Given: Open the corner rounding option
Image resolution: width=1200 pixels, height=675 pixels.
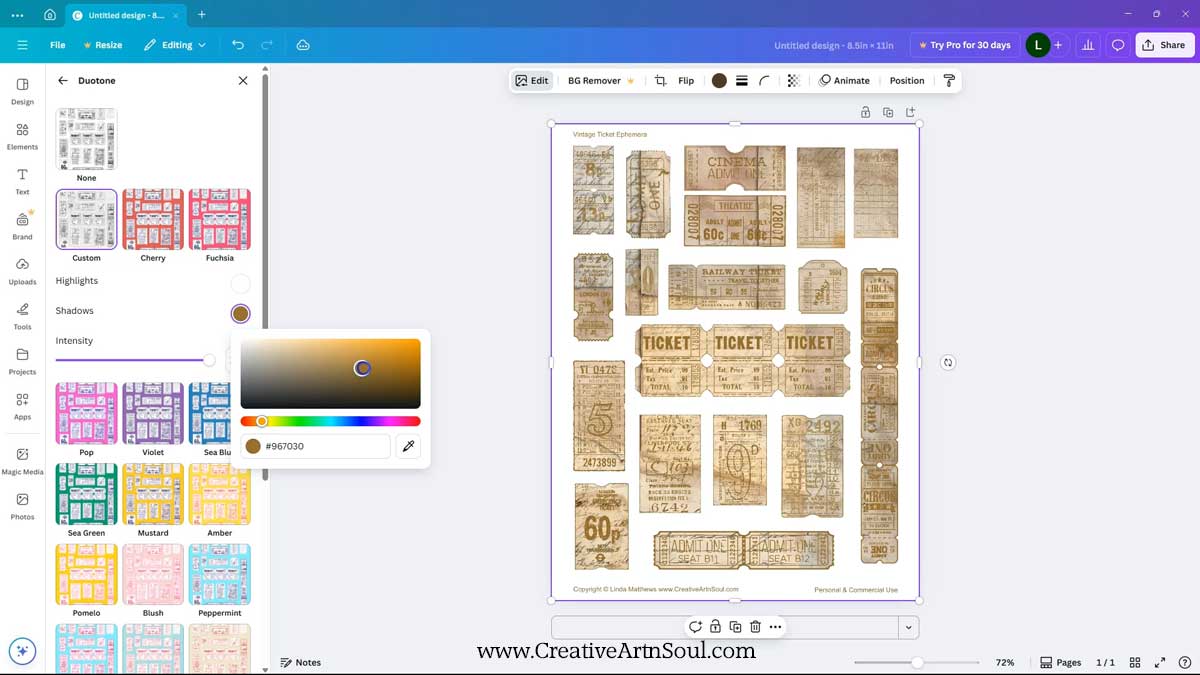Looking at the screenshot, I should pos(765,80).
